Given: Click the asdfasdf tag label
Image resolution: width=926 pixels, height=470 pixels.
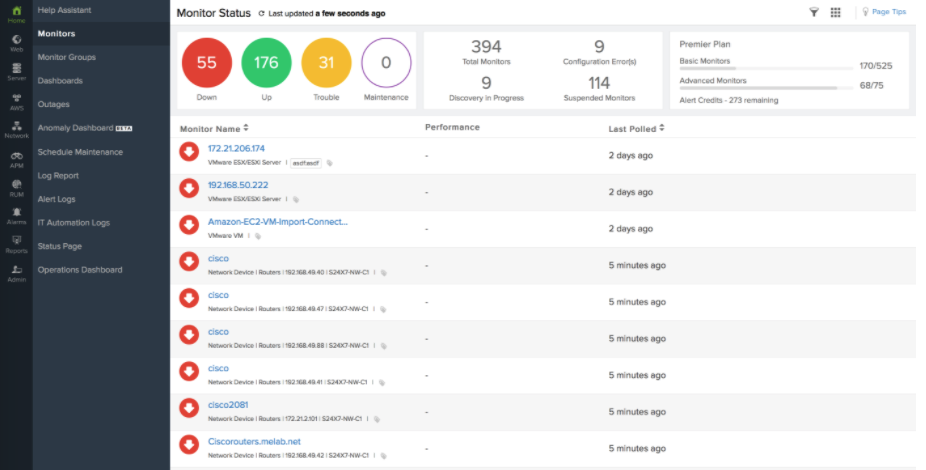Looking at the screenshot, I should click(306, 163).
